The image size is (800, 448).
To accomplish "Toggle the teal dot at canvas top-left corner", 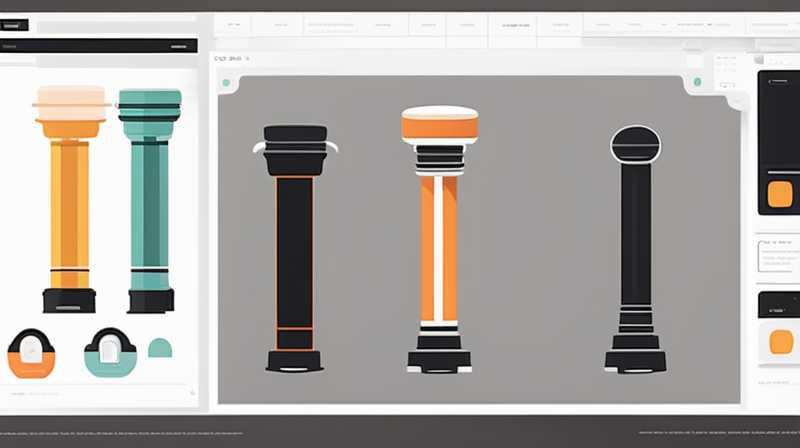I will [226, 83].
